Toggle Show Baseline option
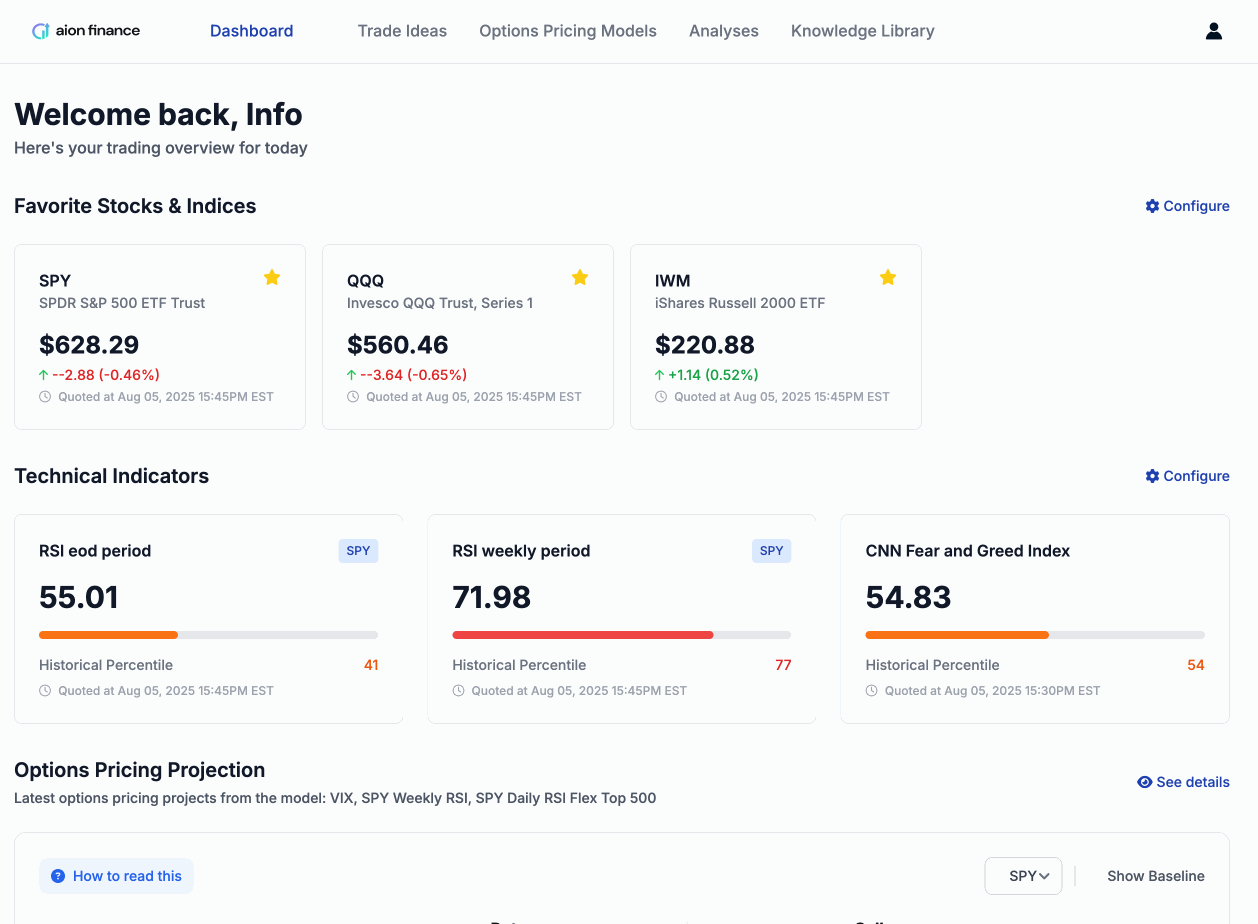The width and height of the screenshot is (1258, 924). click(1156, 876)
